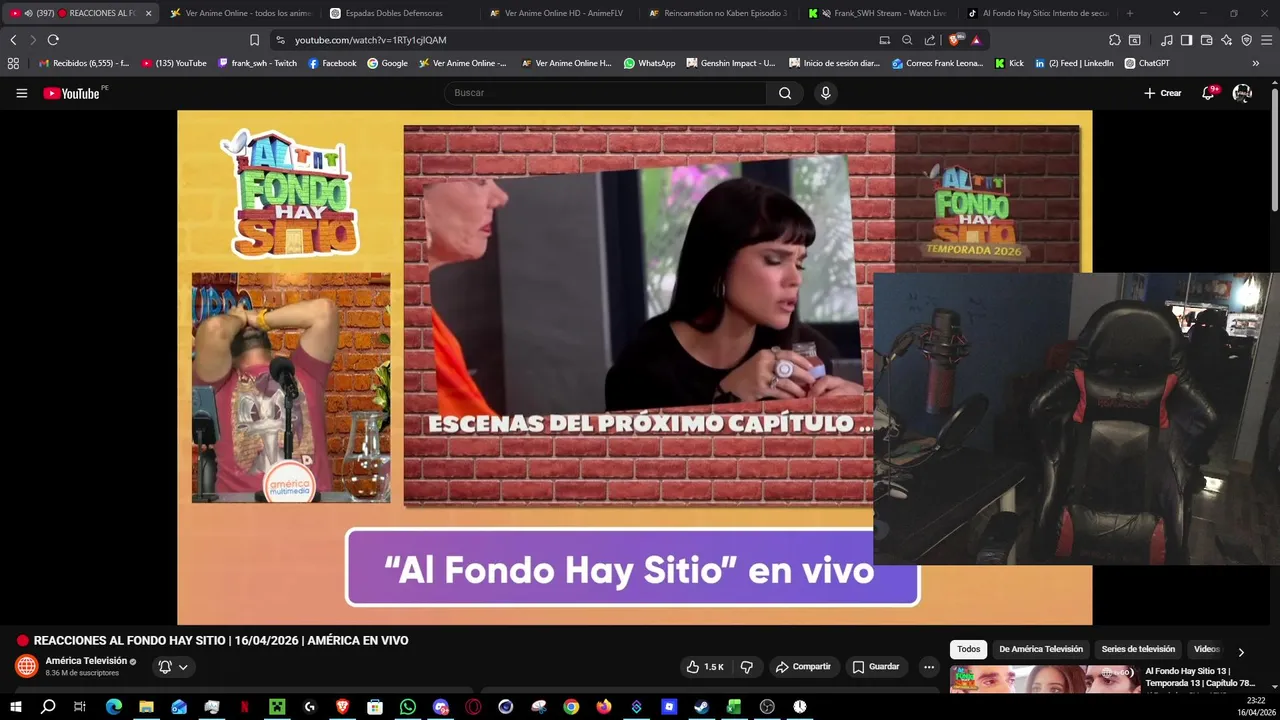Click the Buscar search input field
Image resolution: width=1280 pixels, height=720 pixels.
coord(605,93)
